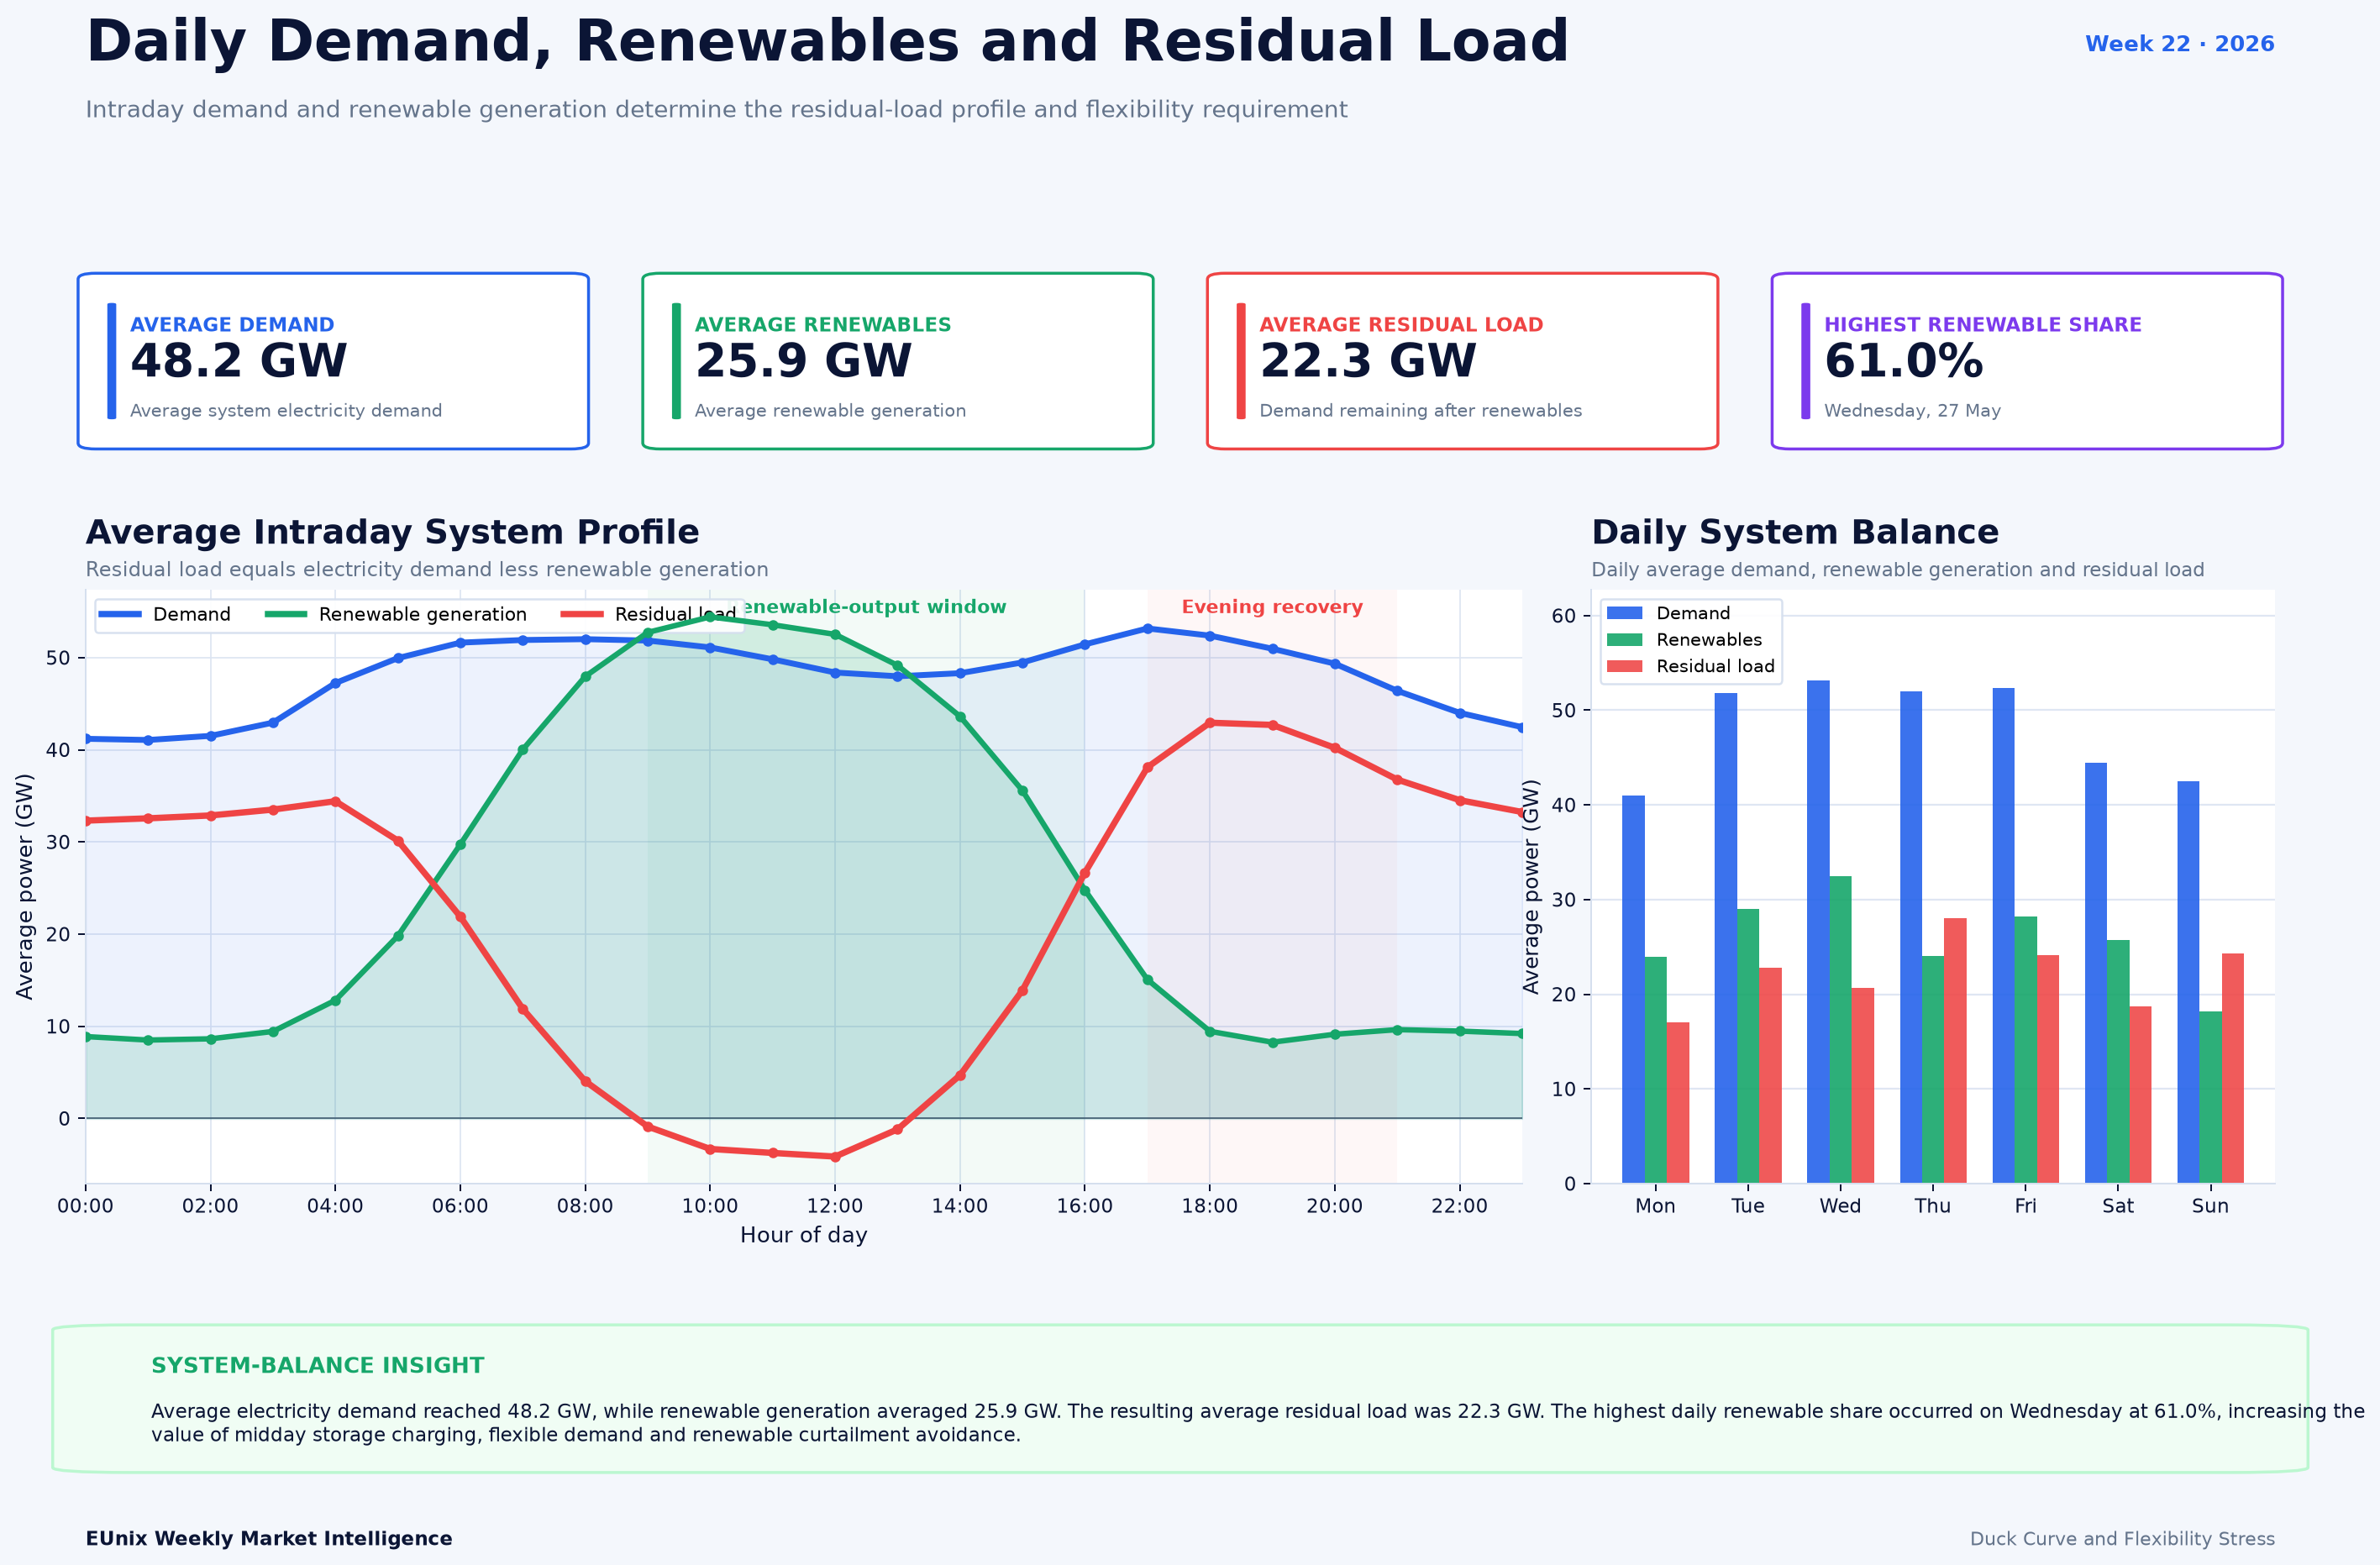
Task: Click the Wed label on the bar chart
Action: click(1840, 1206)
